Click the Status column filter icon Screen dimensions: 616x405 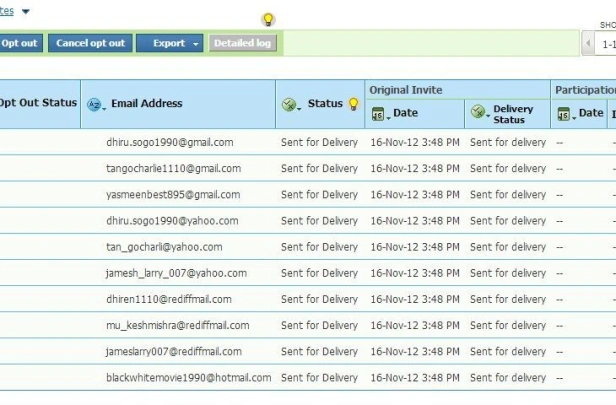pyautogui.click(x=289, y=104)
